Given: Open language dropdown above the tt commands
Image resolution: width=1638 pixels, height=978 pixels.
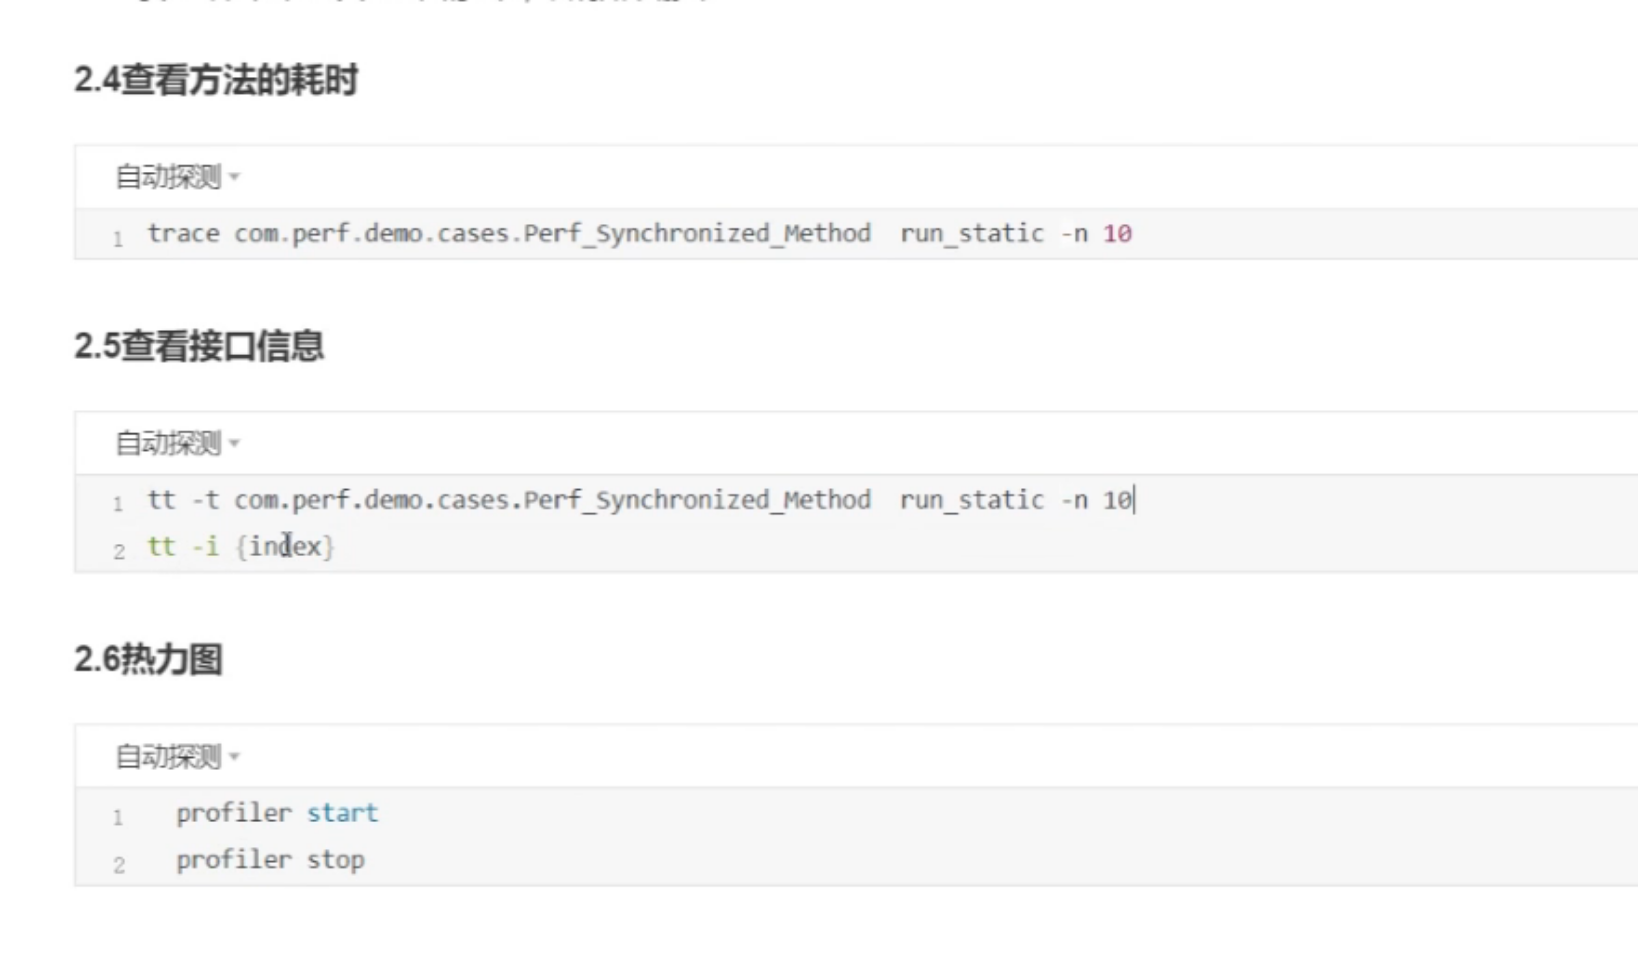Looking at the screenshot, I should click(177, 443).
